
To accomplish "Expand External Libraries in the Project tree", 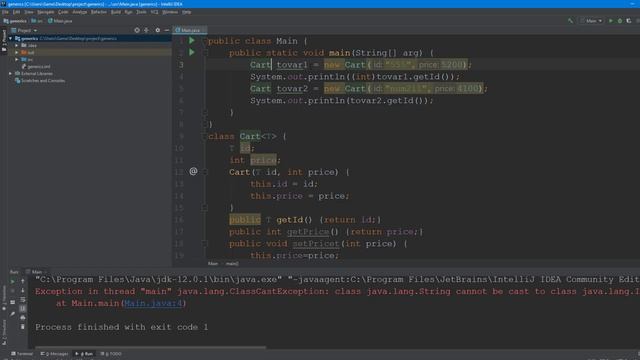I will (x=11, y=73).
